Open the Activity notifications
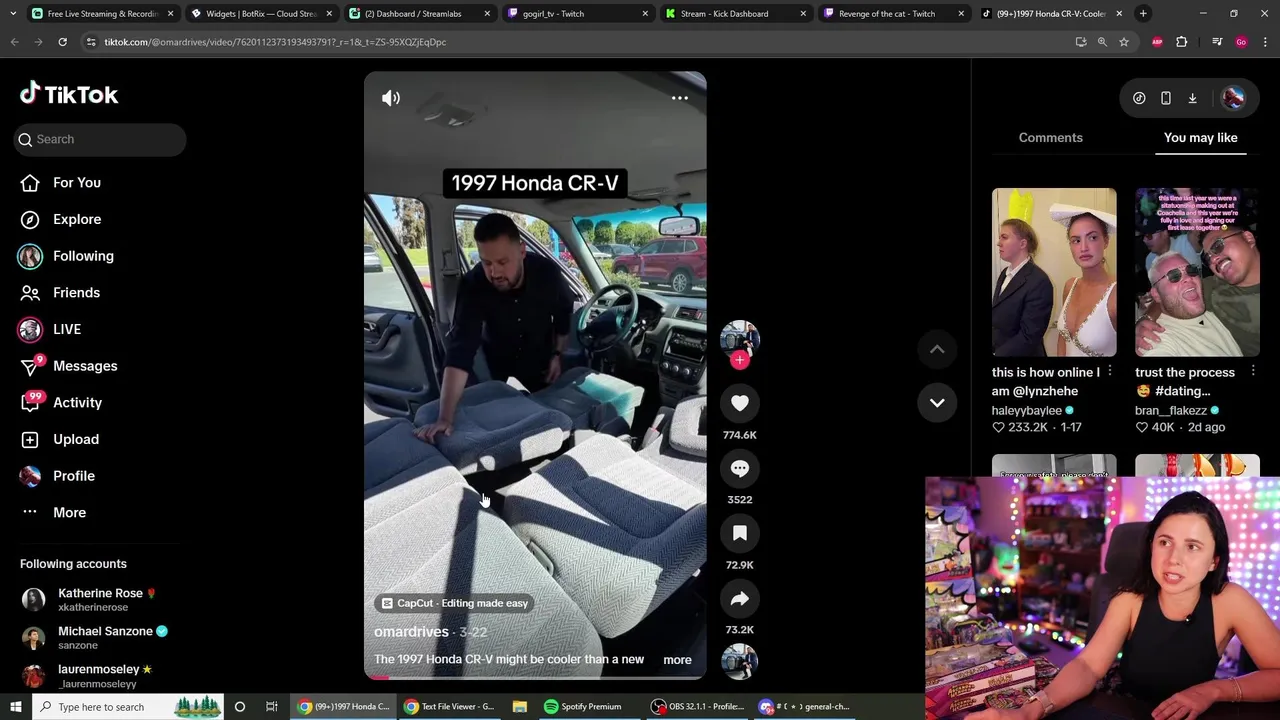The width and height of the screenshot is (1280, 720). [77, 402]
